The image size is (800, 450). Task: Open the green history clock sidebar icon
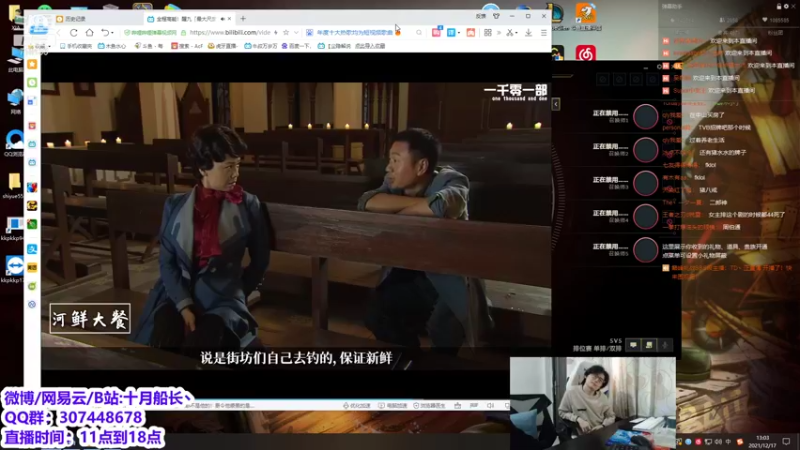tap(32, 83)
